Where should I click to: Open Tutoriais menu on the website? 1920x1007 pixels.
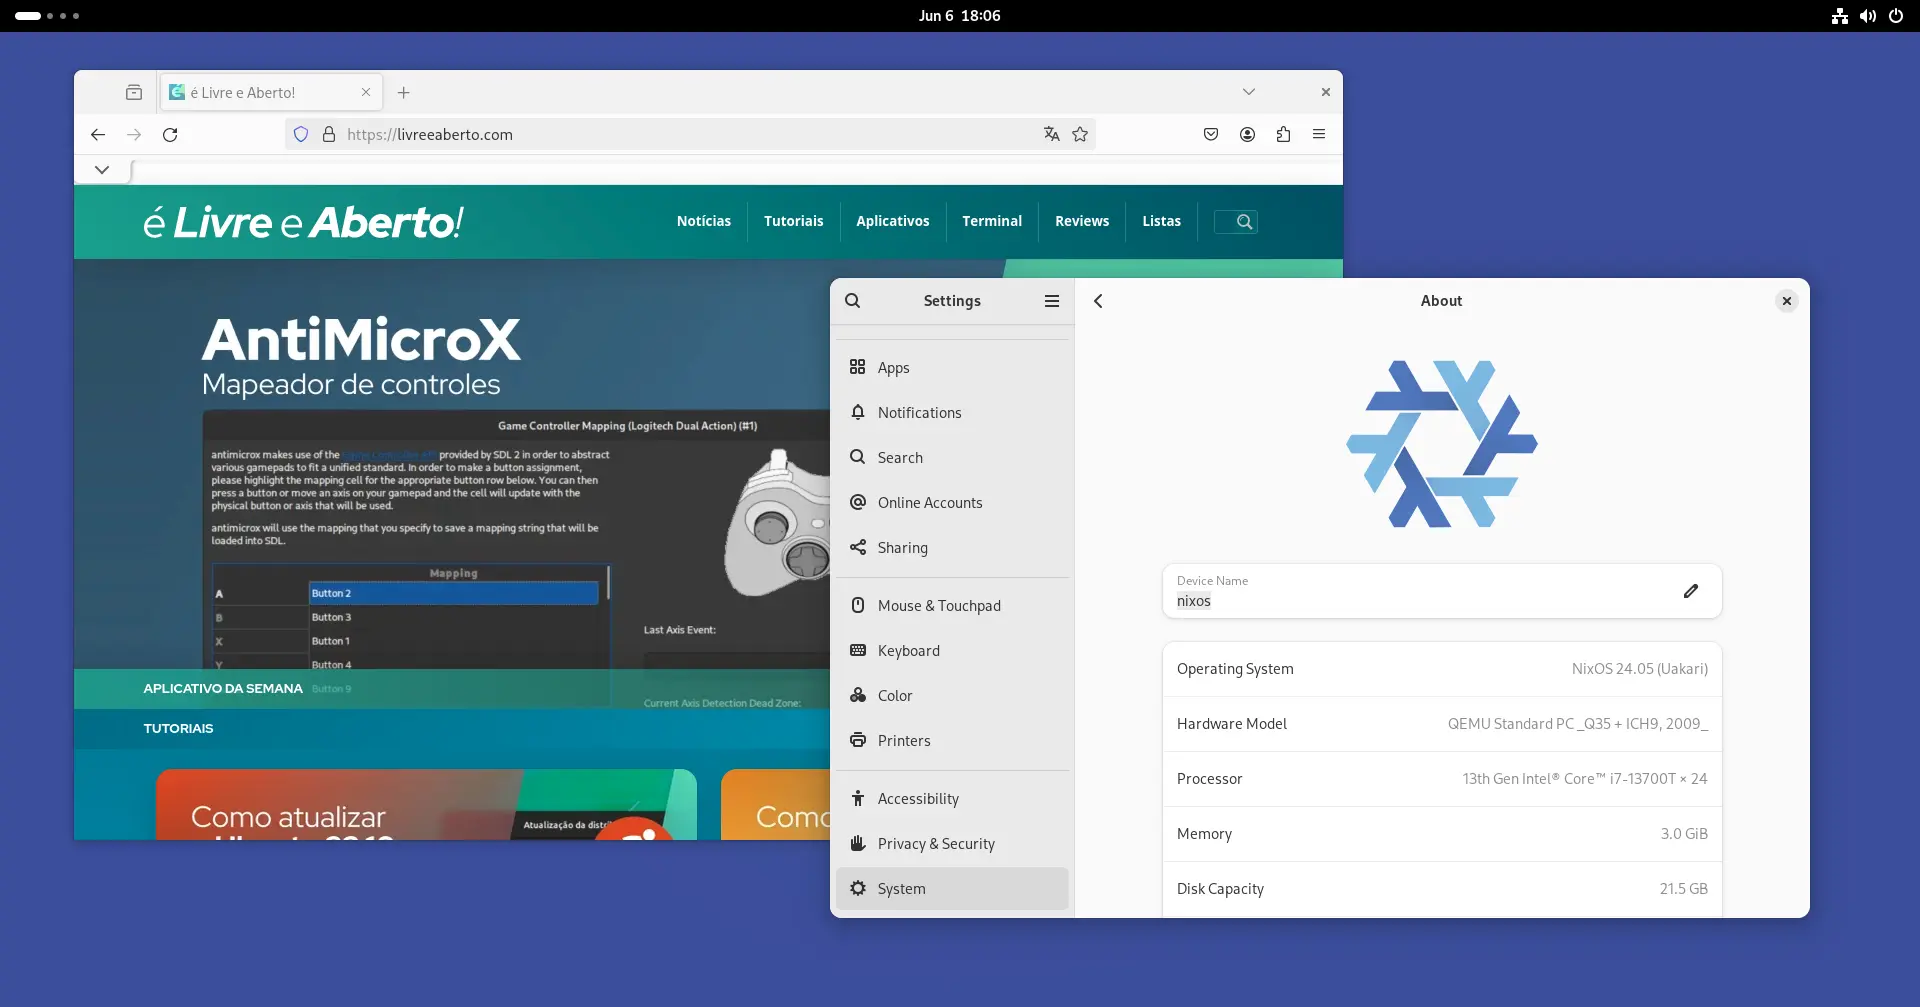coord(794,221)
